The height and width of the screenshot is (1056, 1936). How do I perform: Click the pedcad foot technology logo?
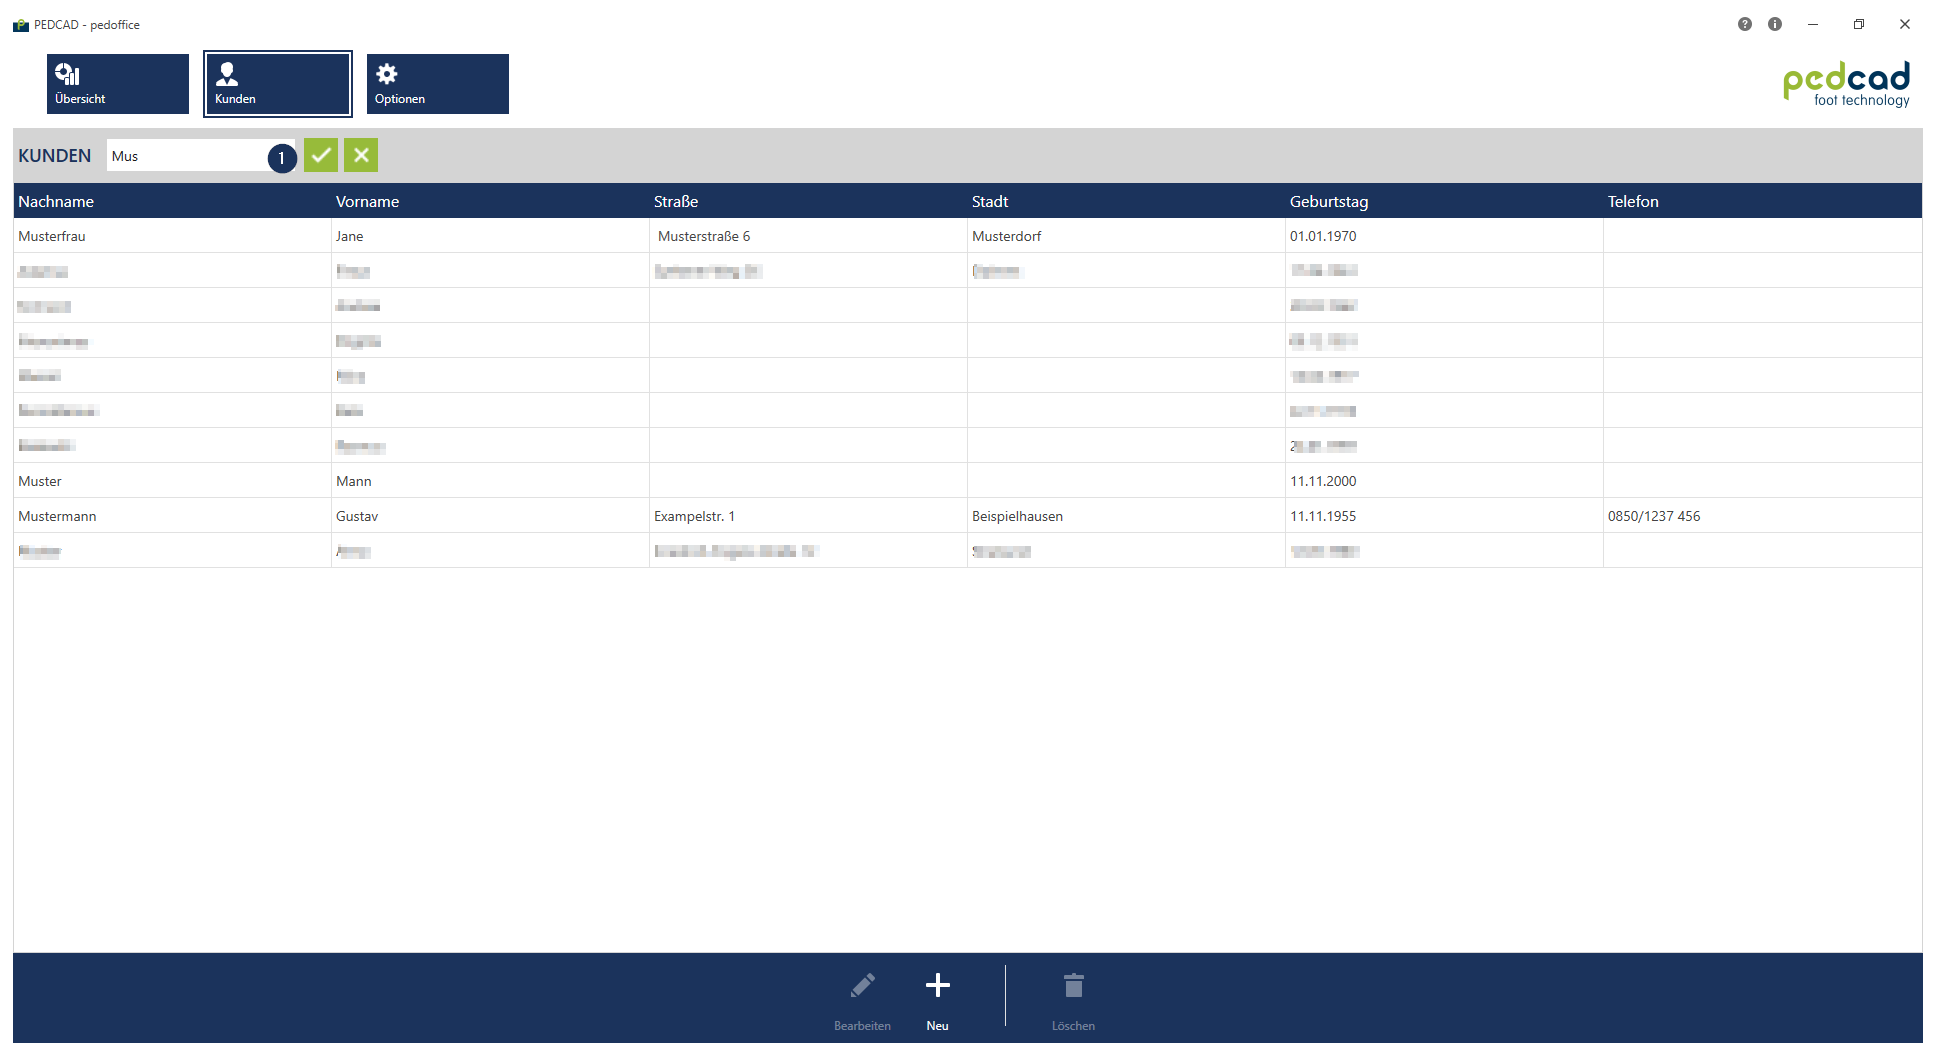point(1846,84)
